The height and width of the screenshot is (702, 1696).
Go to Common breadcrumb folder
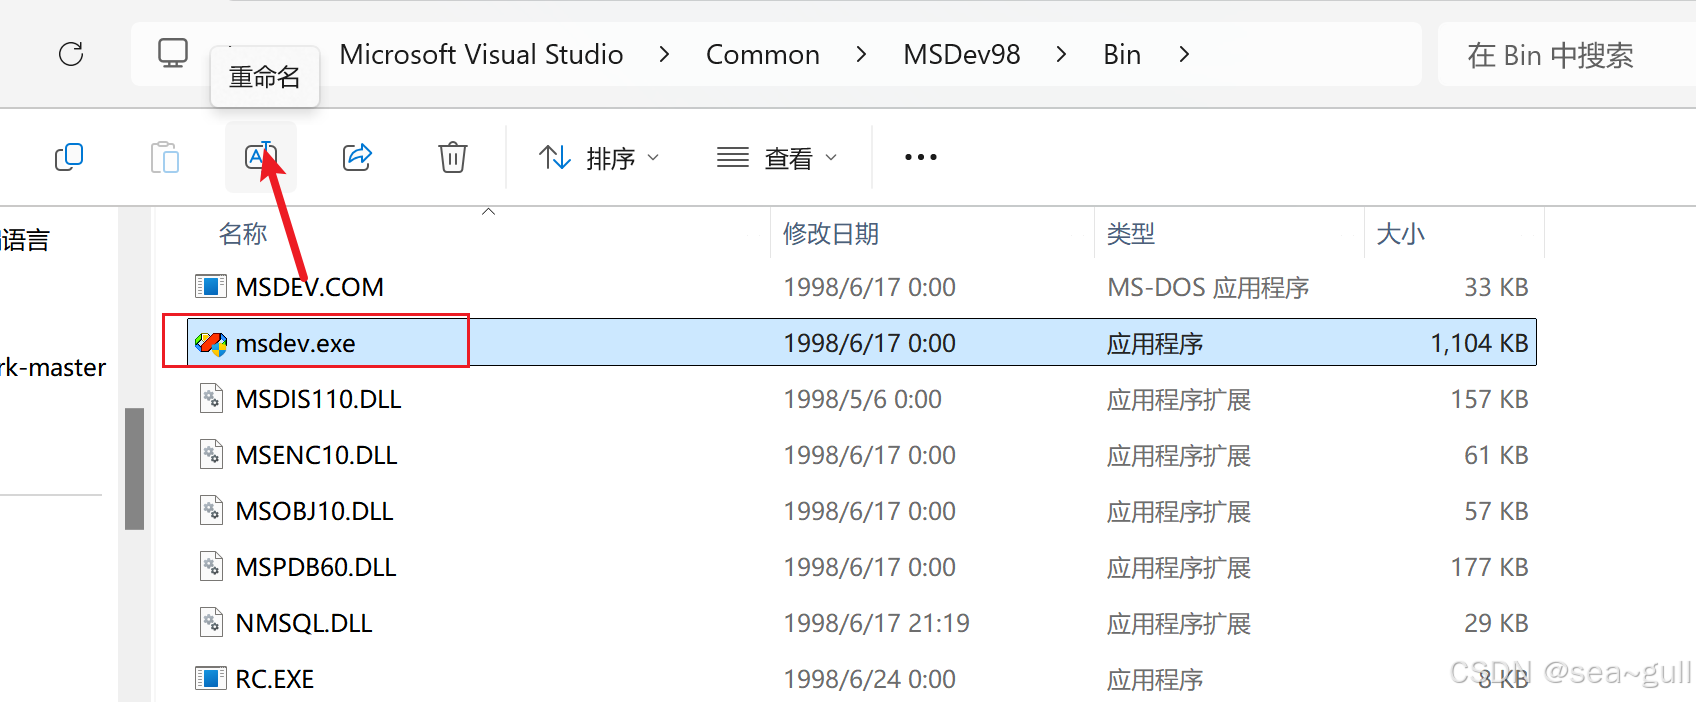763,54
